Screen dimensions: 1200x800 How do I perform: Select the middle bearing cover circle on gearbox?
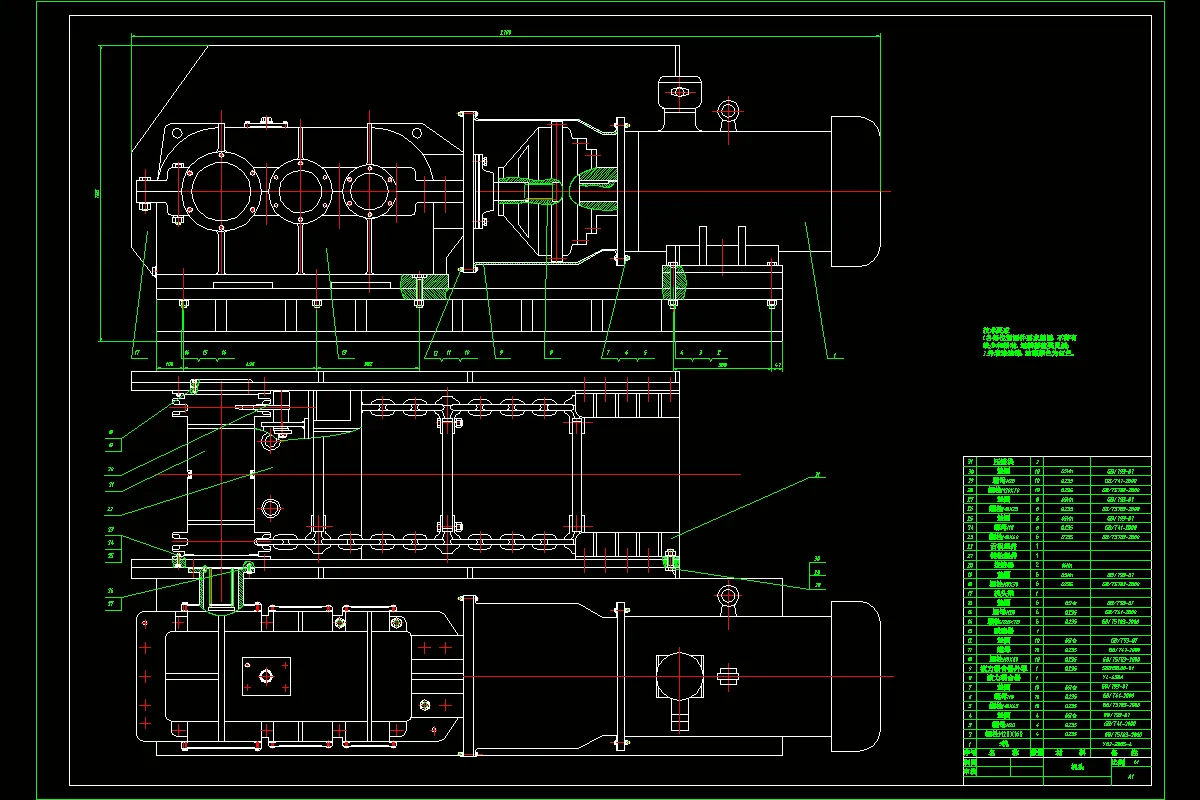(300, 190)
